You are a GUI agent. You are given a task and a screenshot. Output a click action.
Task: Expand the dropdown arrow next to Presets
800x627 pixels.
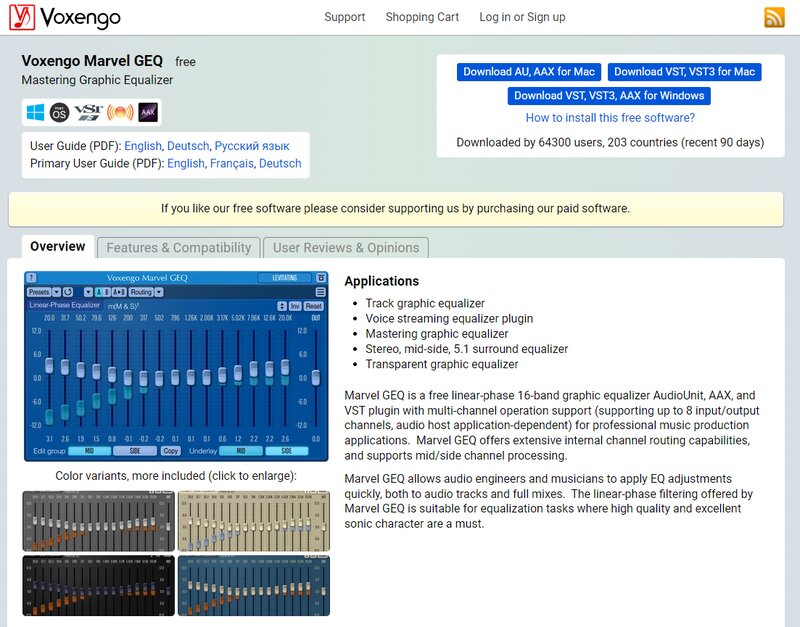(57, 292)
